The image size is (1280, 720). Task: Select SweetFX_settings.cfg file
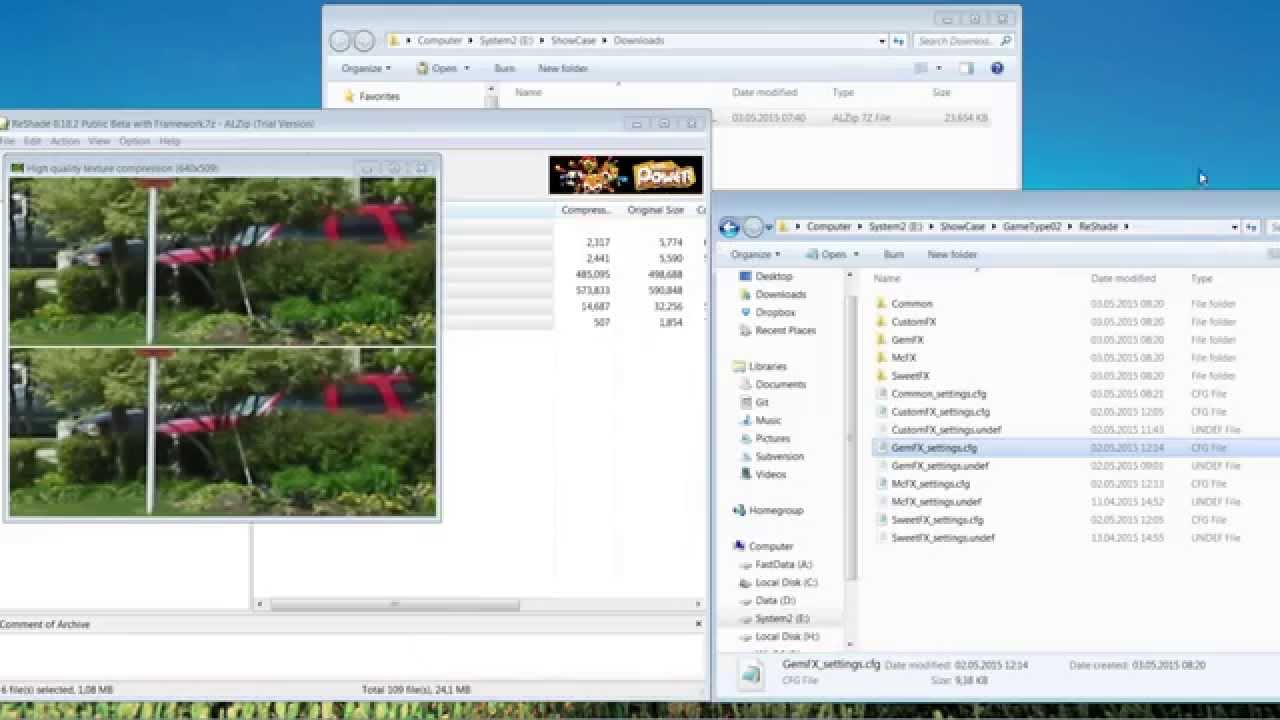coord(937,520)
